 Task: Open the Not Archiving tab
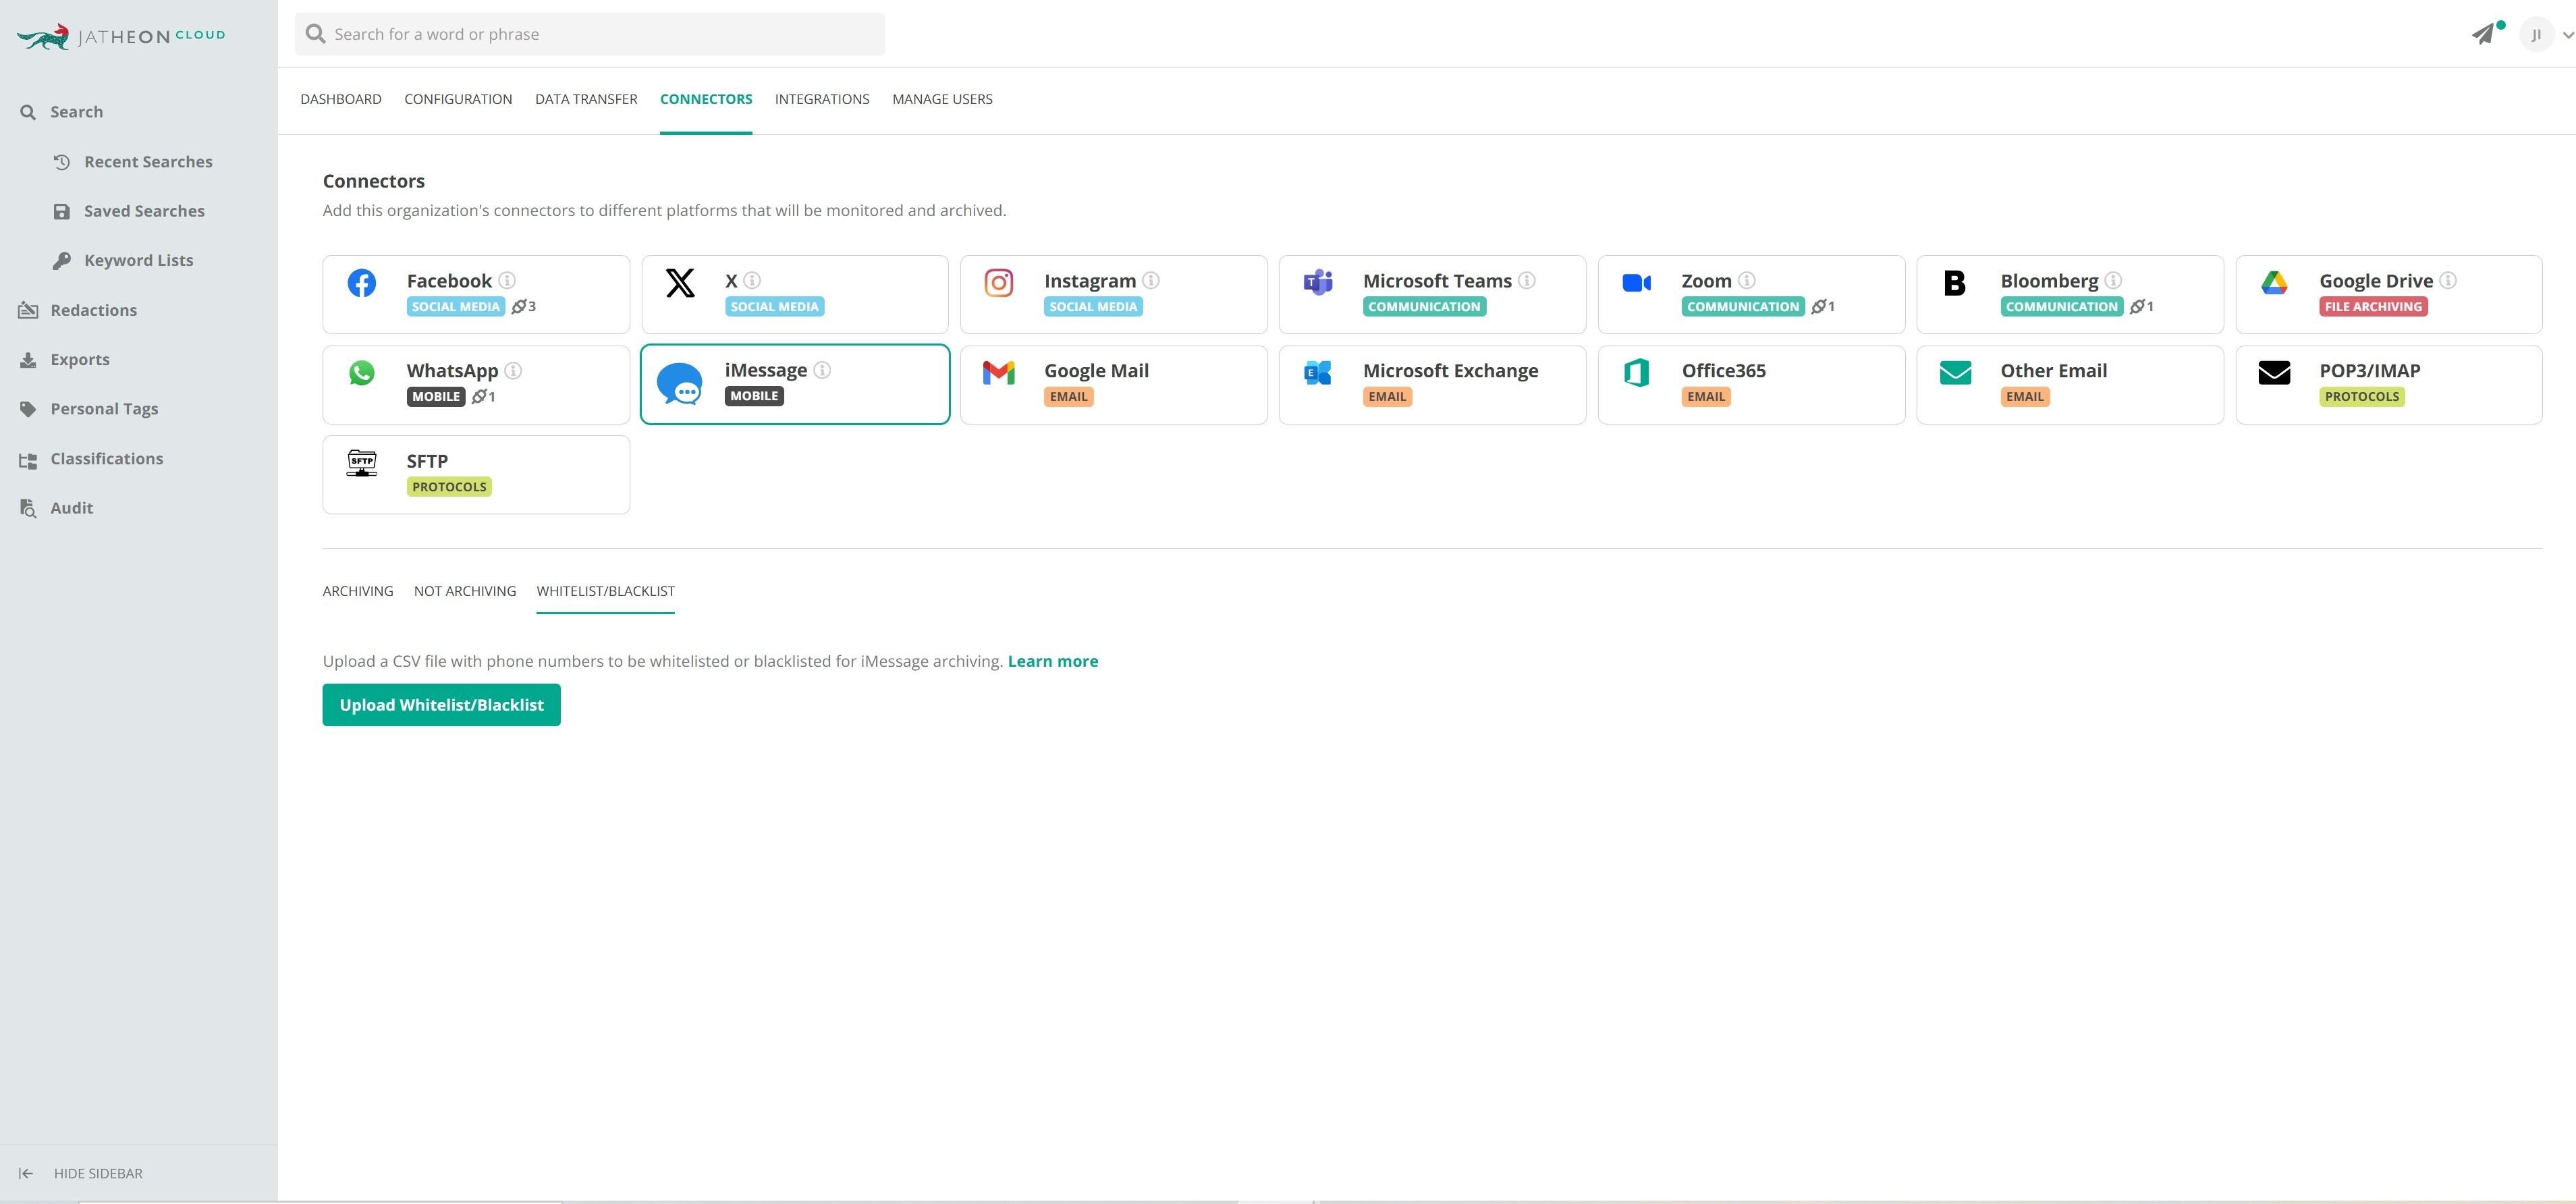point(465,591)
